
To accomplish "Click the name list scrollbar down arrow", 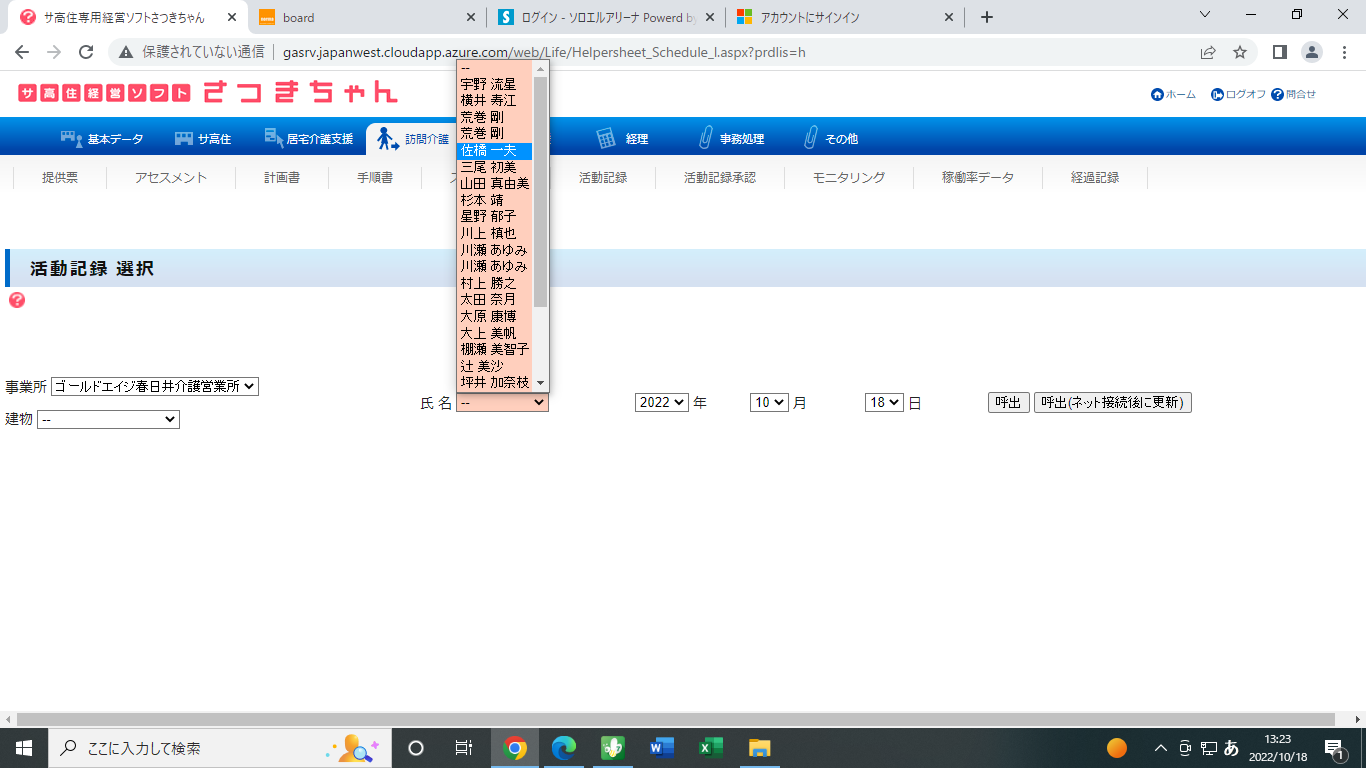I will click(x=541, y=383).
